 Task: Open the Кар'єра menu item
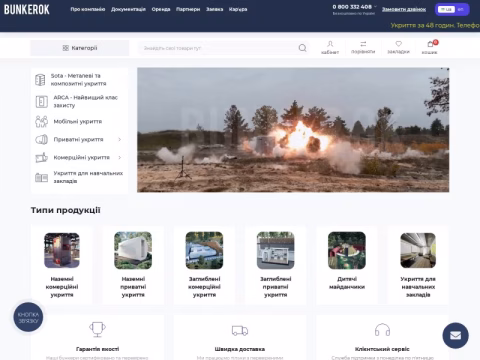point(238,9)
